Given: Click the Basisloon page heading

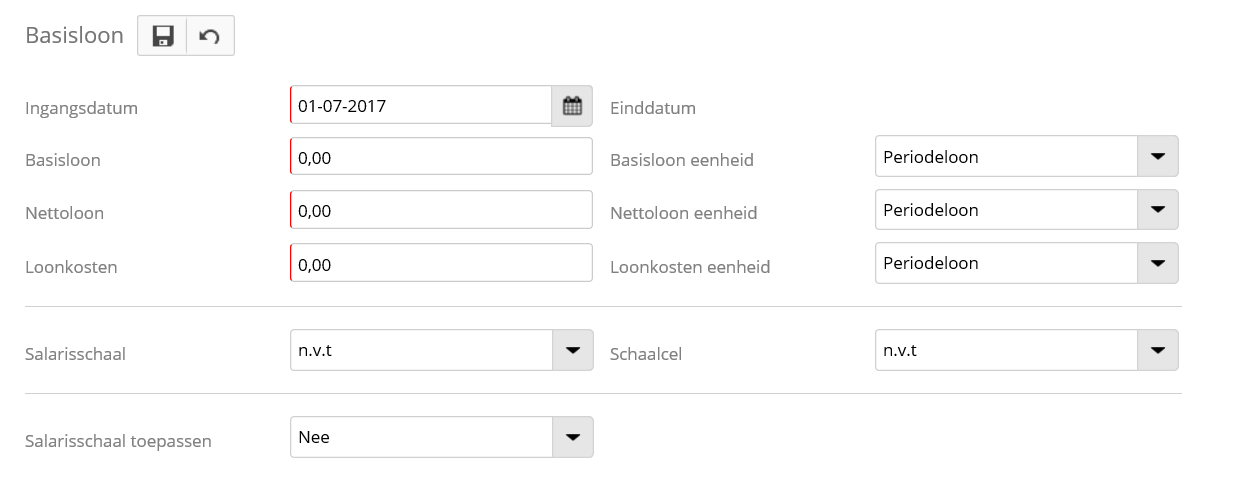Looking at the screenshot, I should [74, 36].
